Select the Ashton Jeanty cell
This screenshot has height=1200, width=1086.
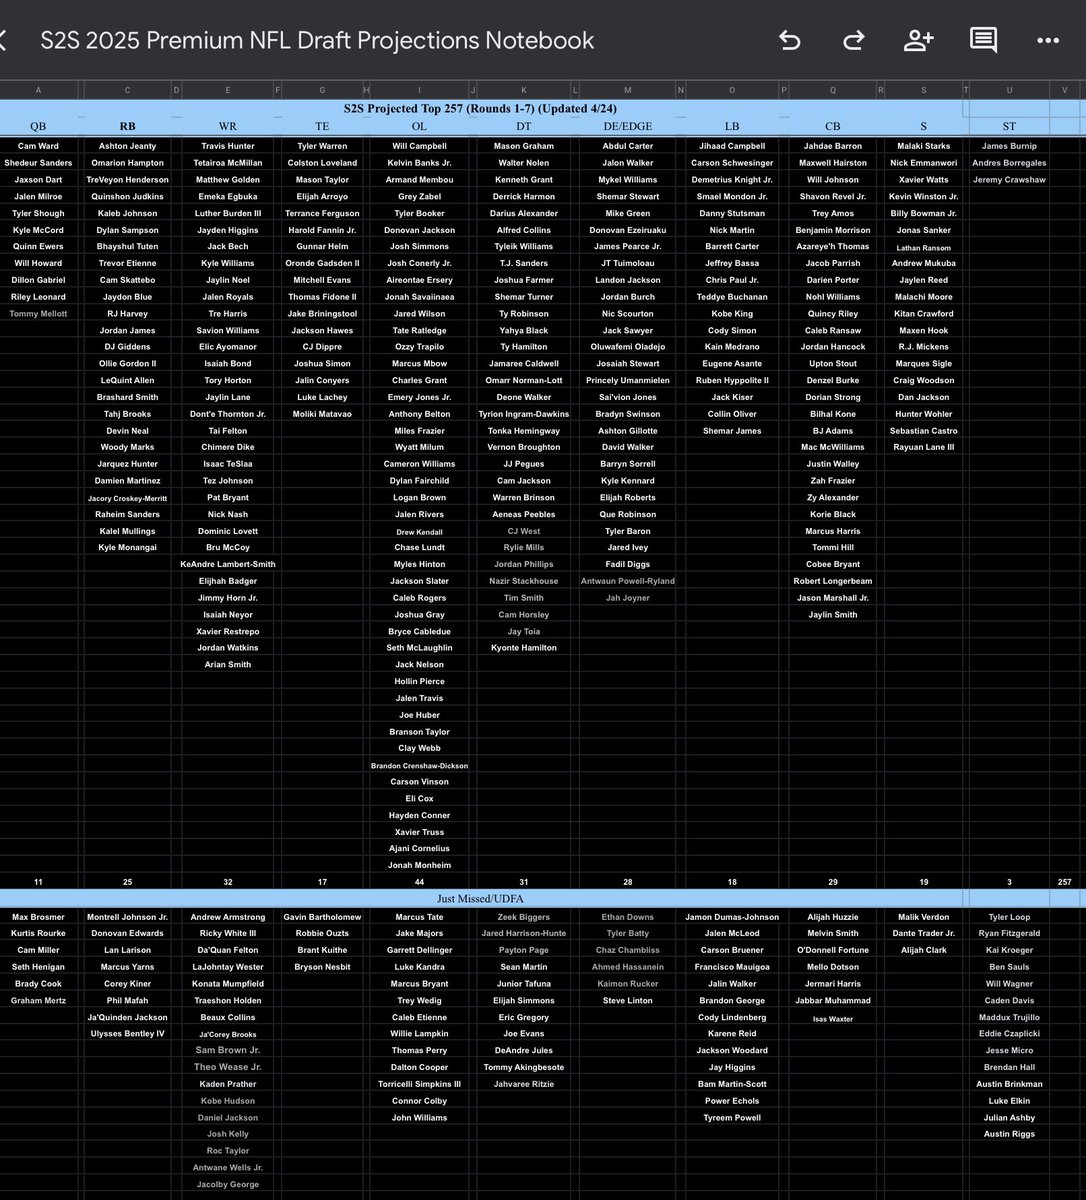tap(127, 146)
